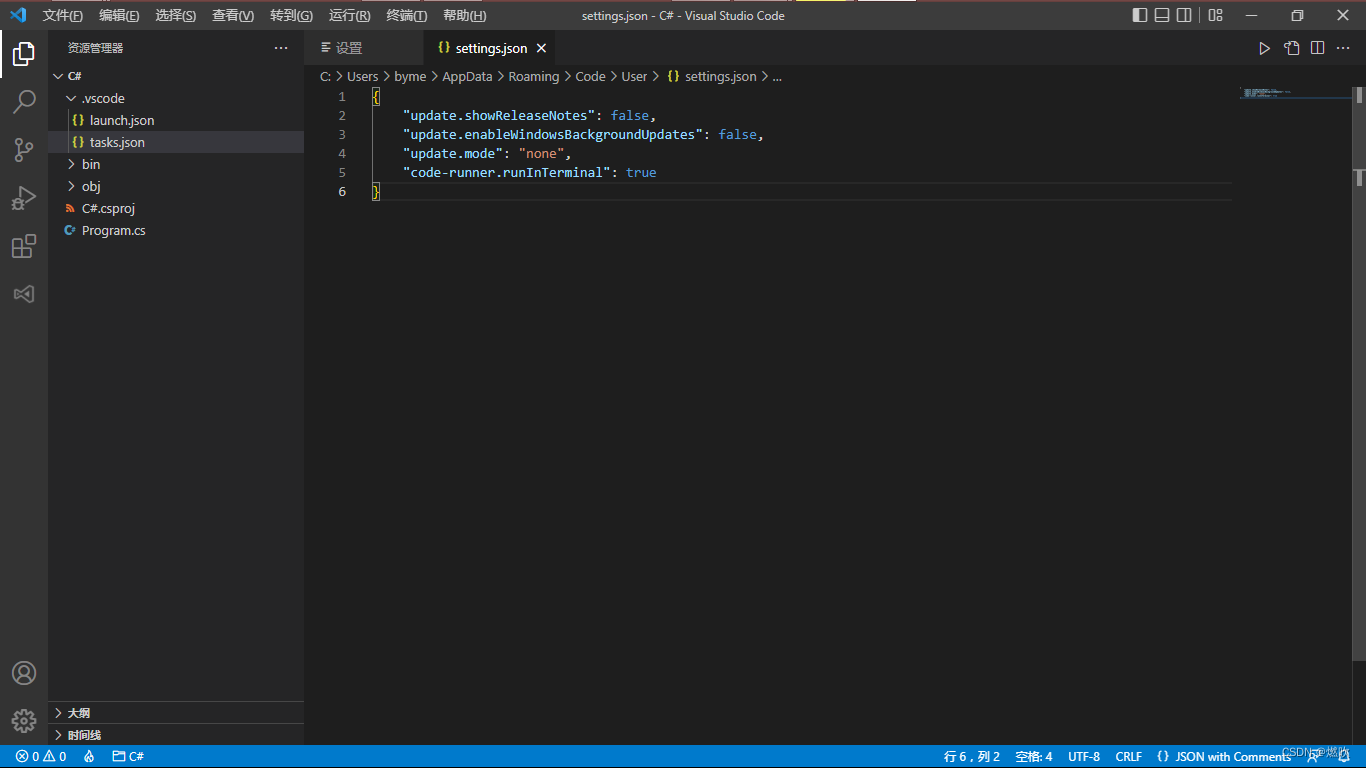
Task: Toggle the secondary side bar visibility
Action: [x=1184, y=15]
